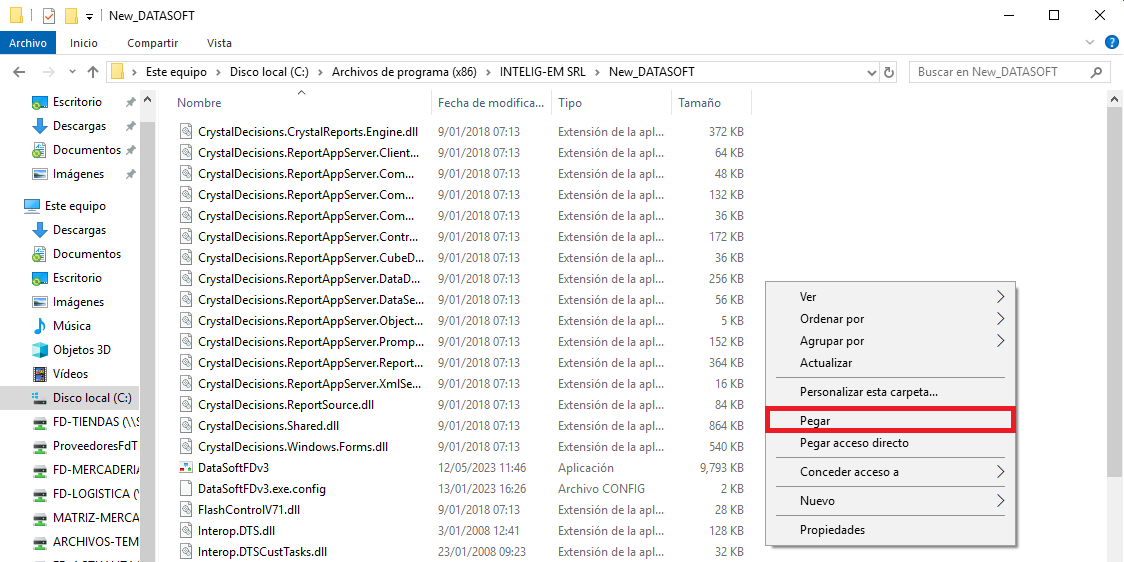Open the Ver submenu in context menu
This screenshot has height=562, width=1124.
pos(890,297)
